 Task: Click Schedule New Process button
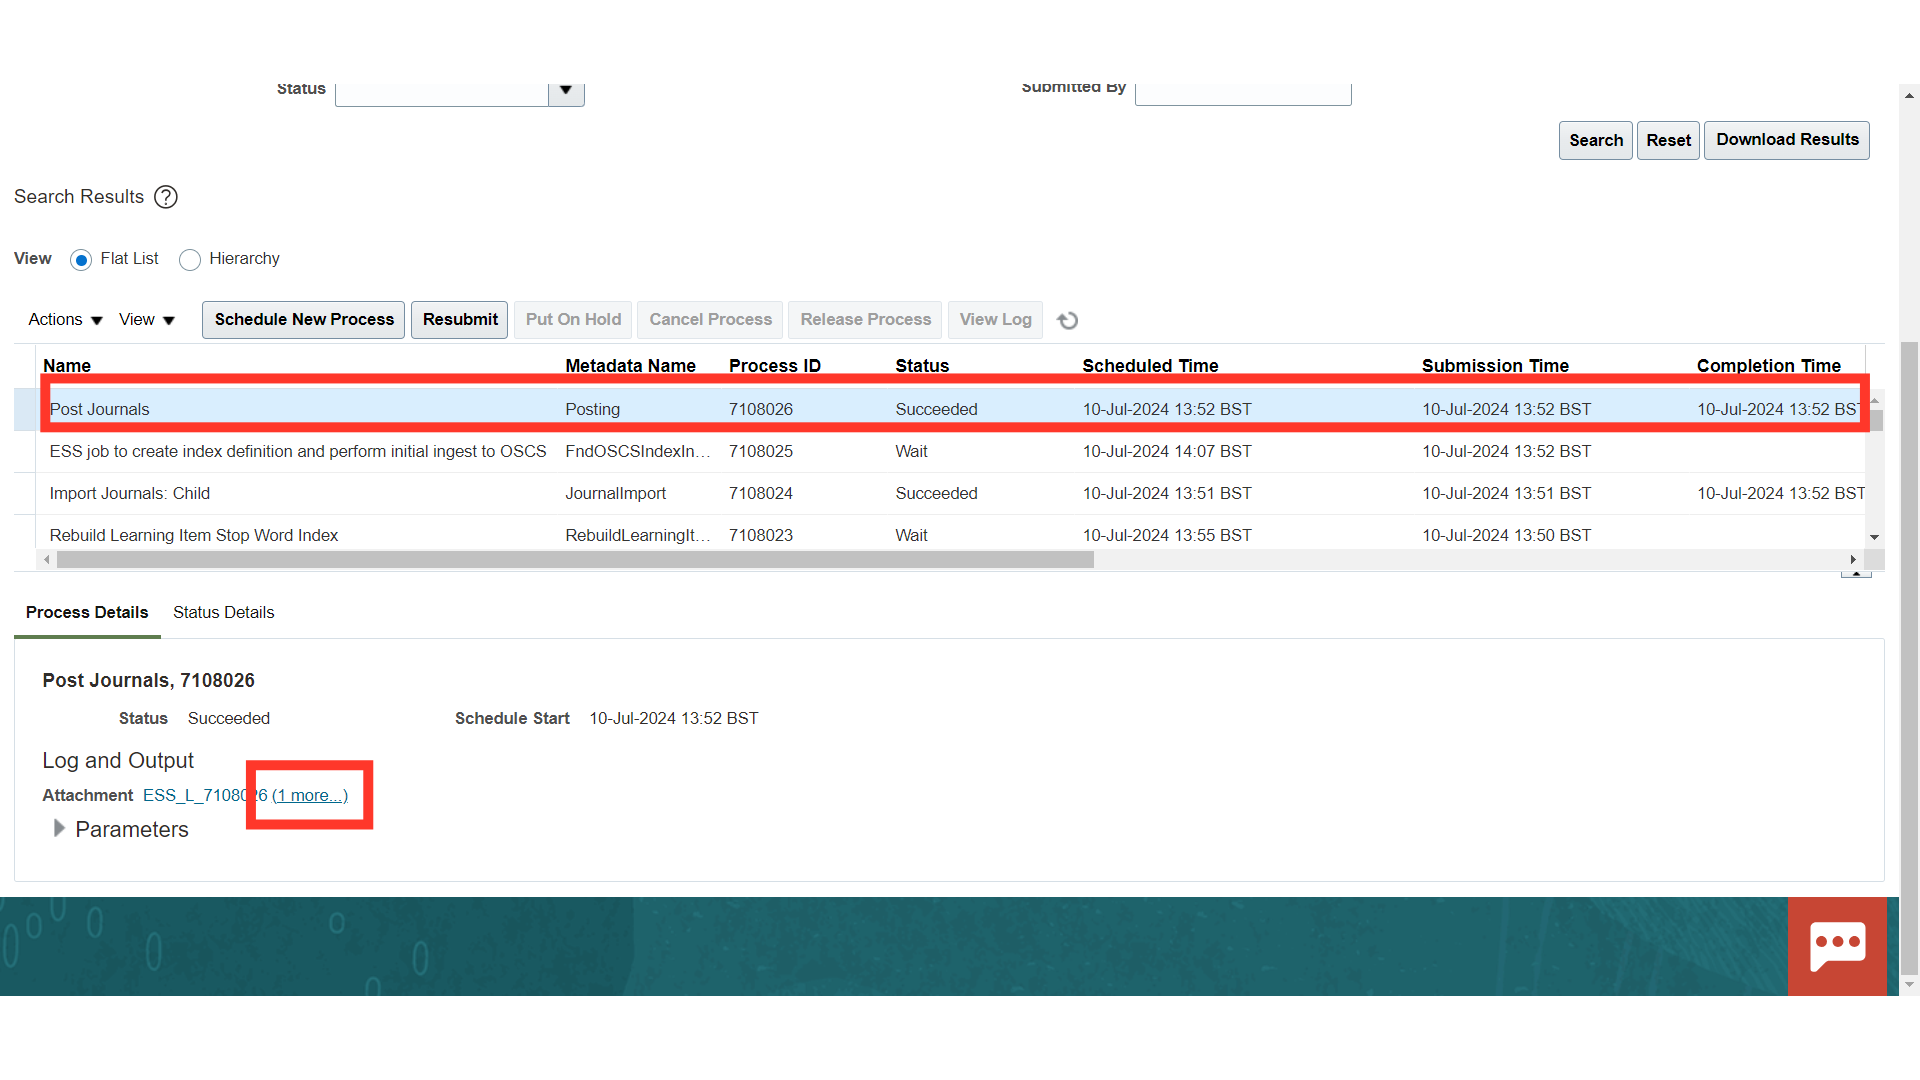coord(304,320)
